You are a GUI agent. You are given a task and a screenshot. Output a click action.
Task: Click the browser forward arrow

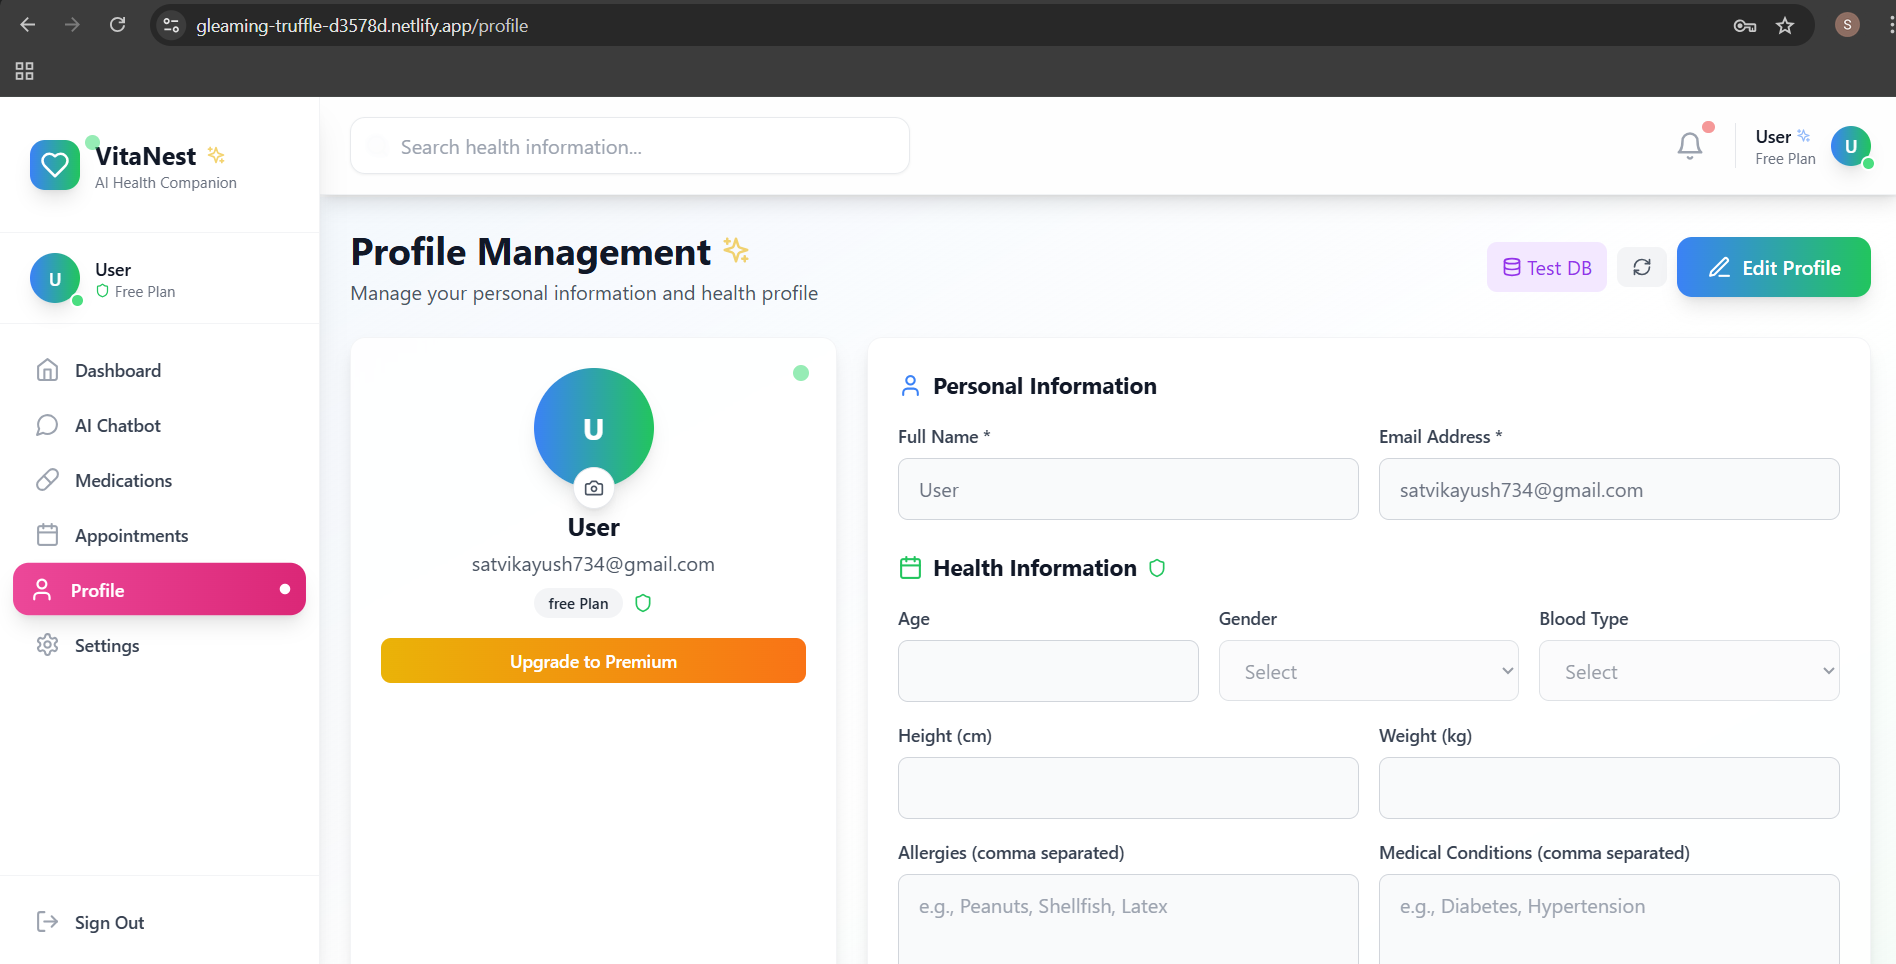point(72,25)
